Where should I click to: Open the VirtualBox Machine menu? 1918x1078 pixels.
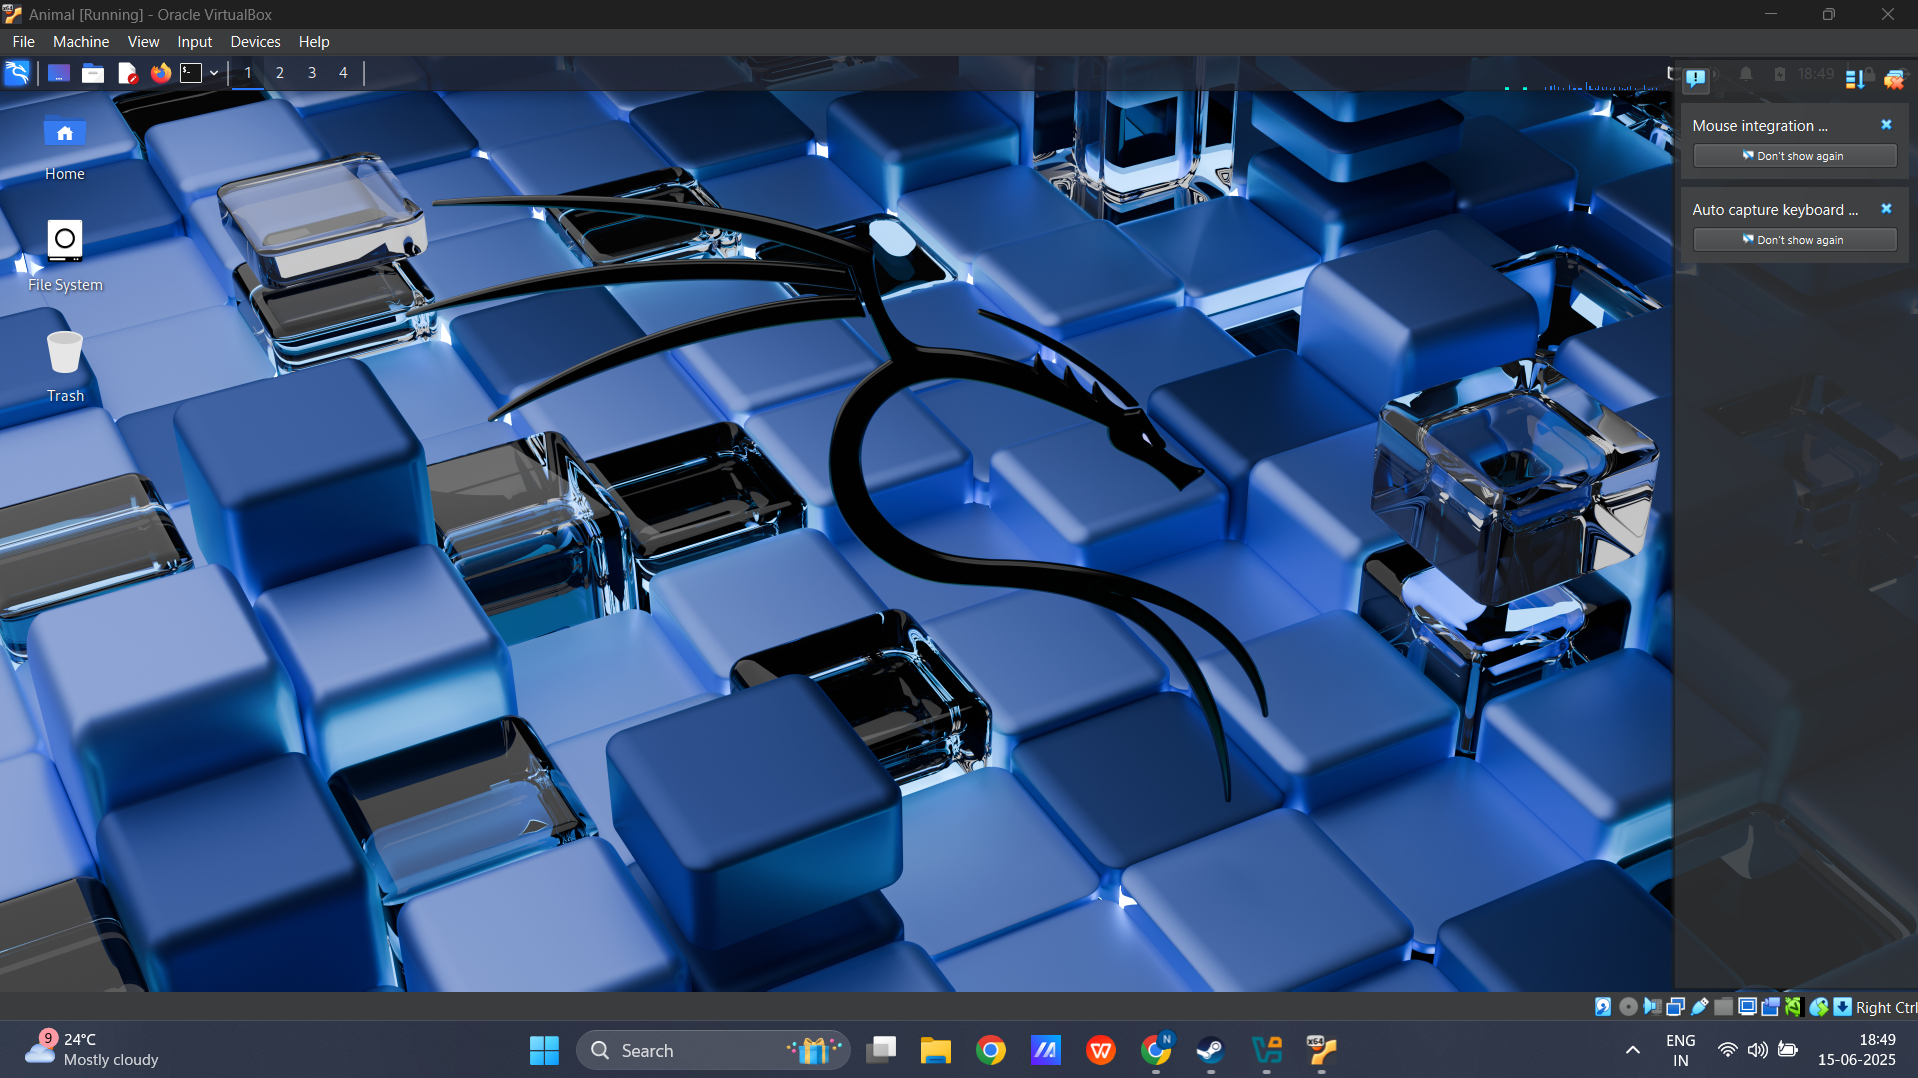click(x=81, y=42)
